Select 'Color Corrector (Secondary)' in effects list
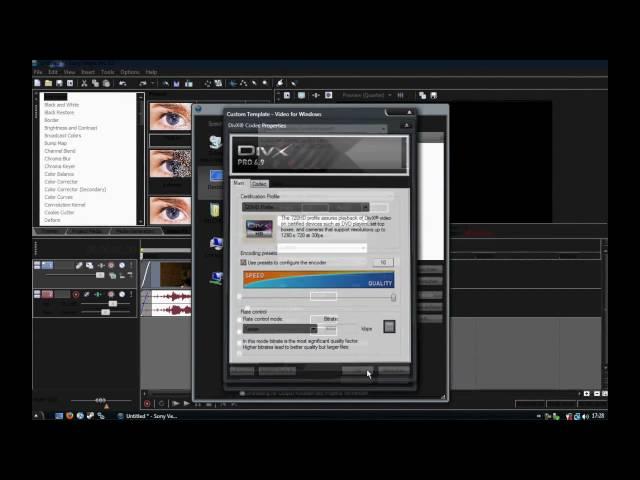 point(75,189)
